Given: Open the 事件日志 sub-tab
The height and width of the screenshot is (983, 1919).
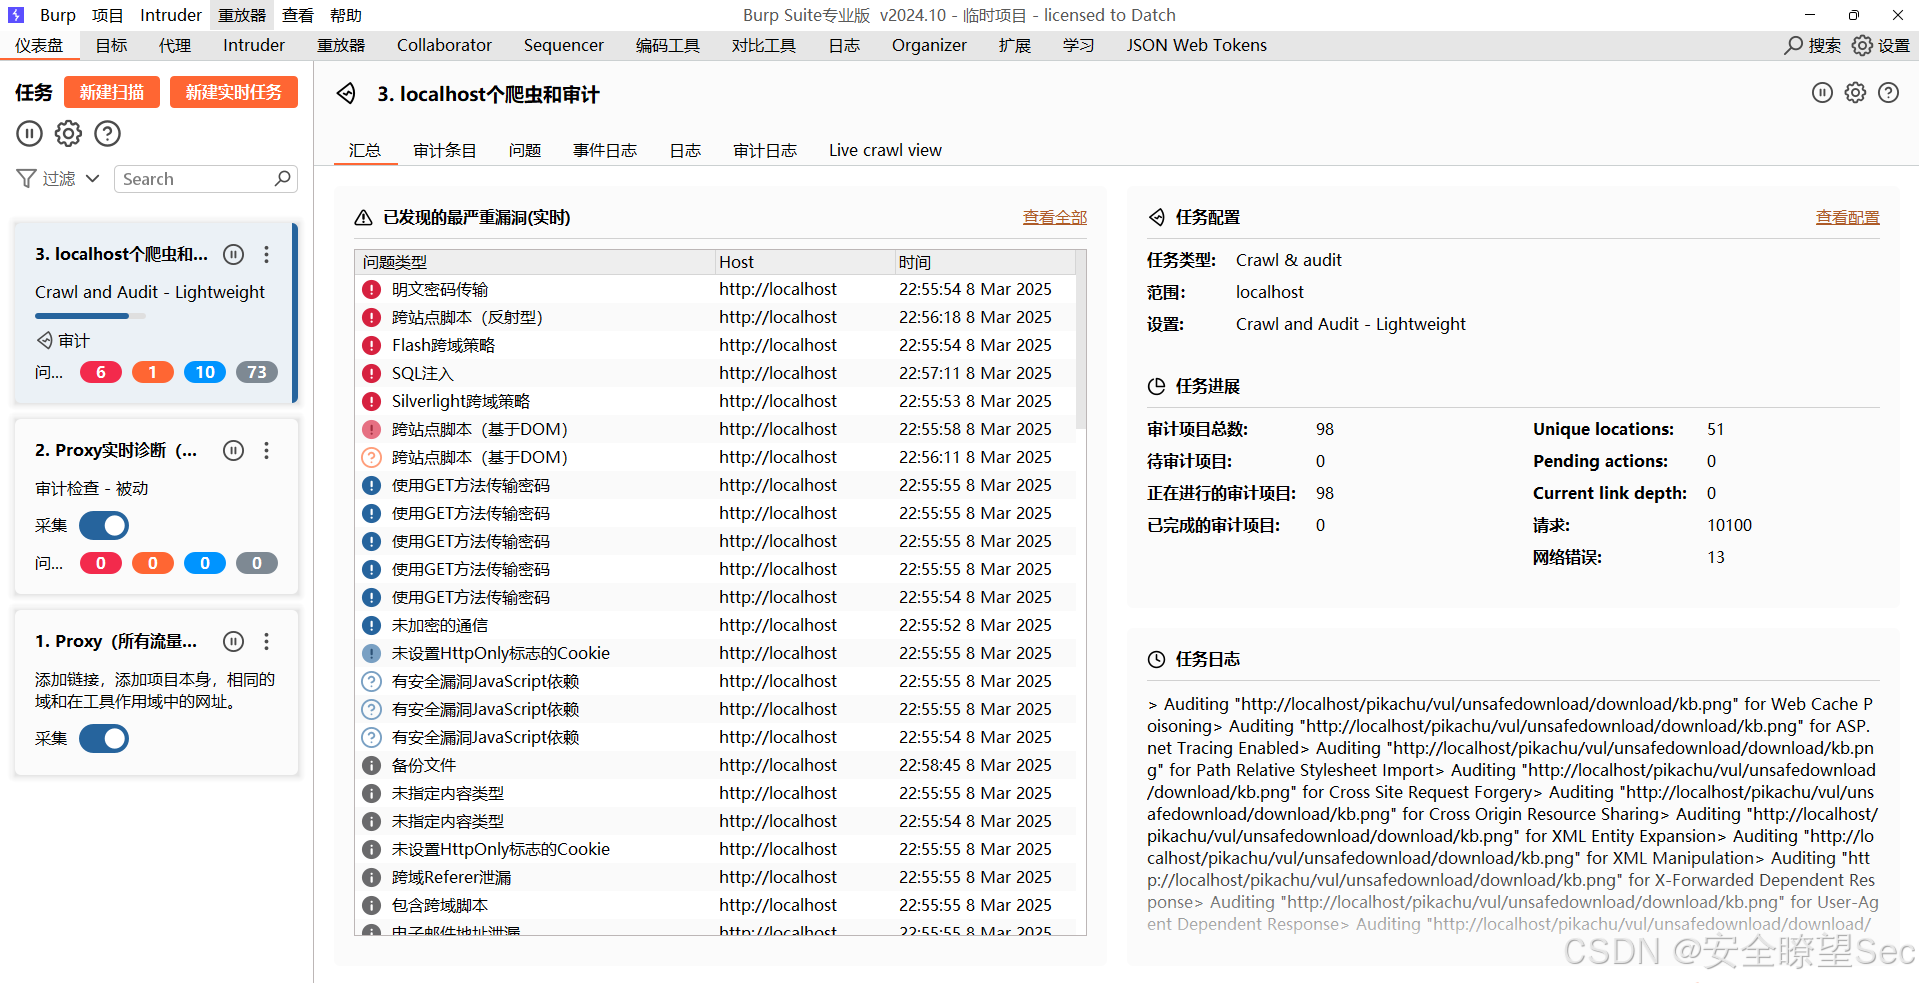Looking at the screenshot, I should click(x=605, y=150).
